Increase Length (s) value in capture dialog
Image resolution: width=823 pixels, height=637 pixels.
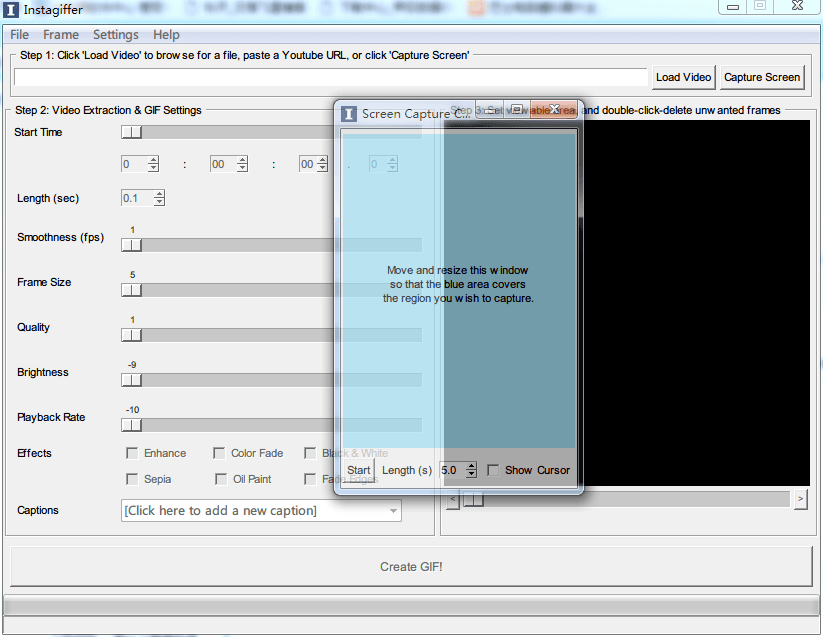click(471, 466)
